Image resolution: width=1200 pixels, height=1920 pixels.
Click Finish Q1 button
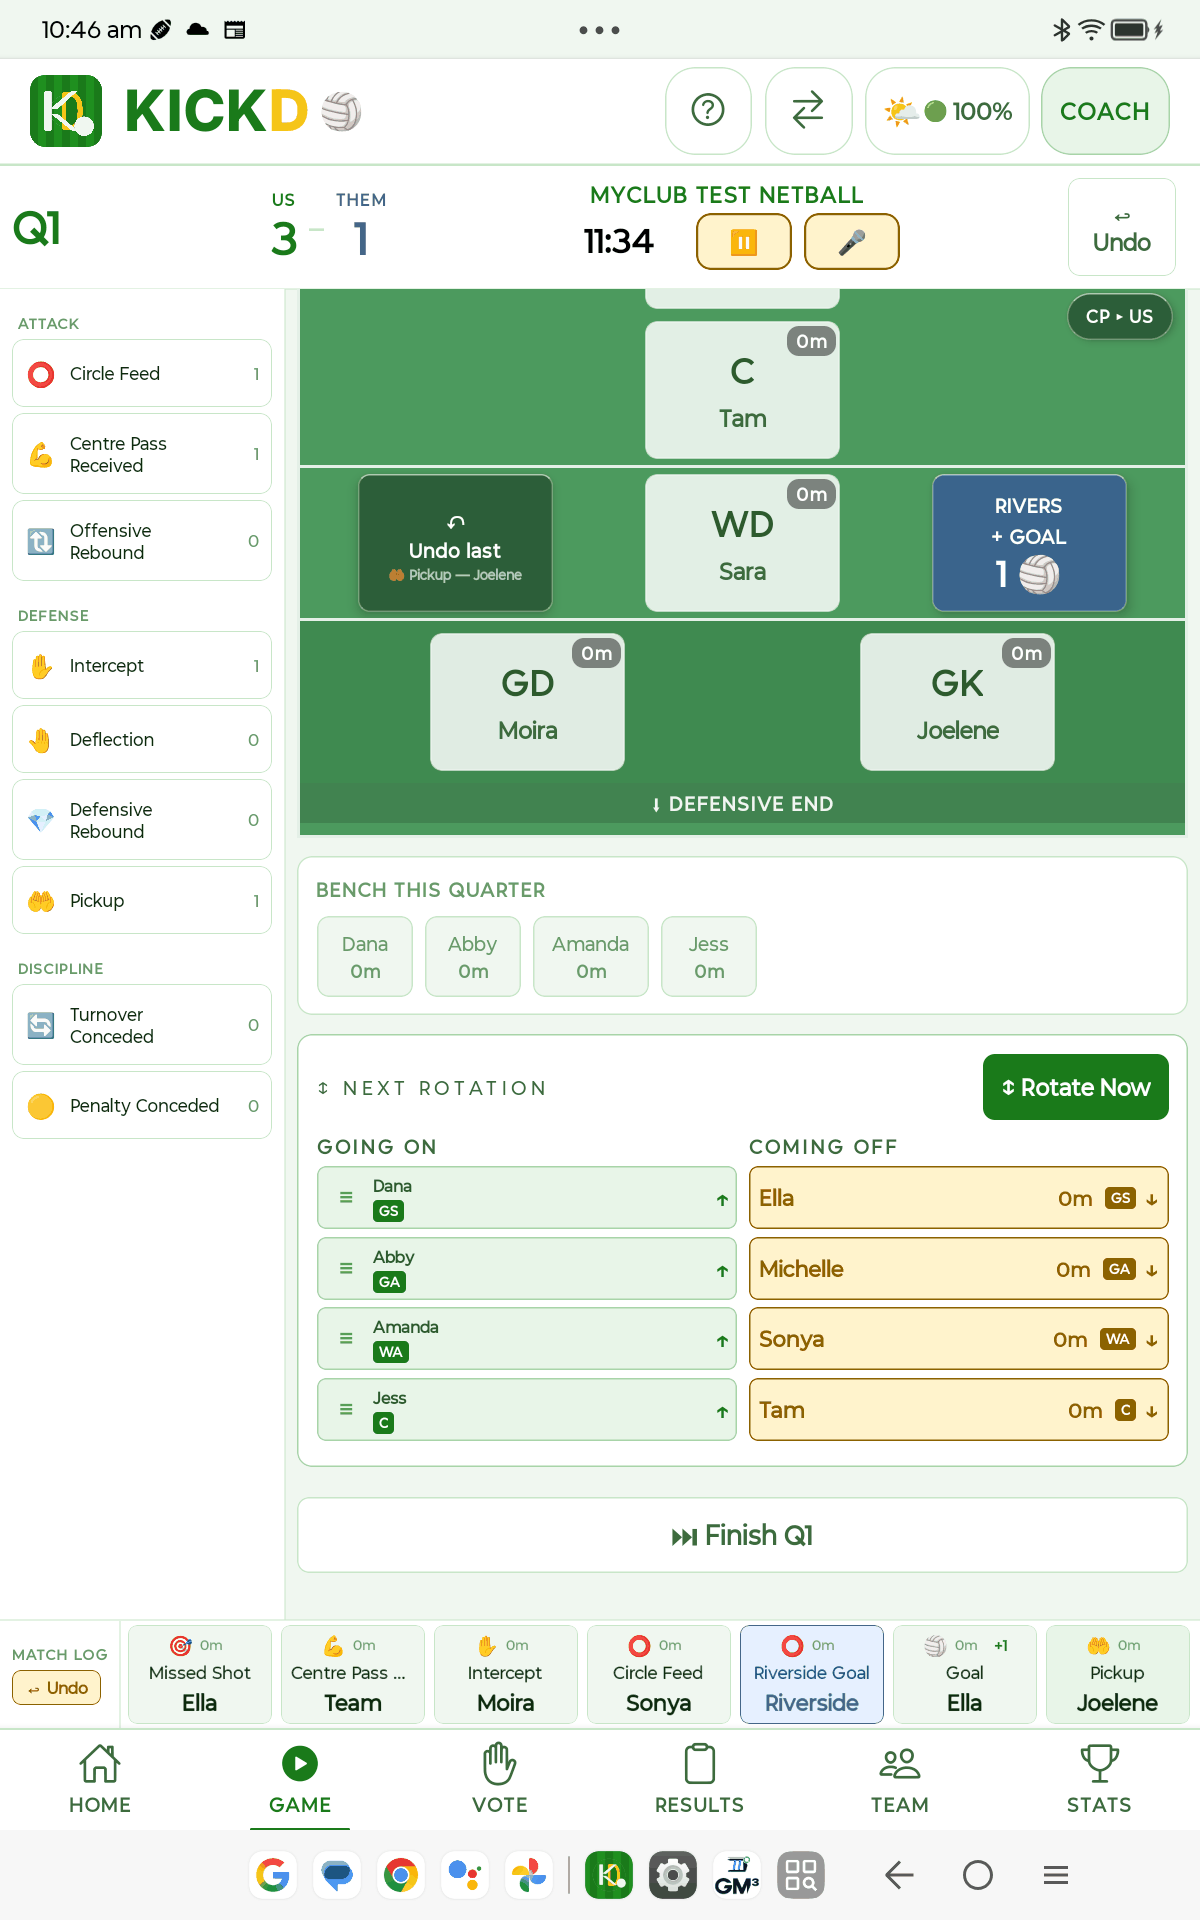click(x=742, y=1535)
